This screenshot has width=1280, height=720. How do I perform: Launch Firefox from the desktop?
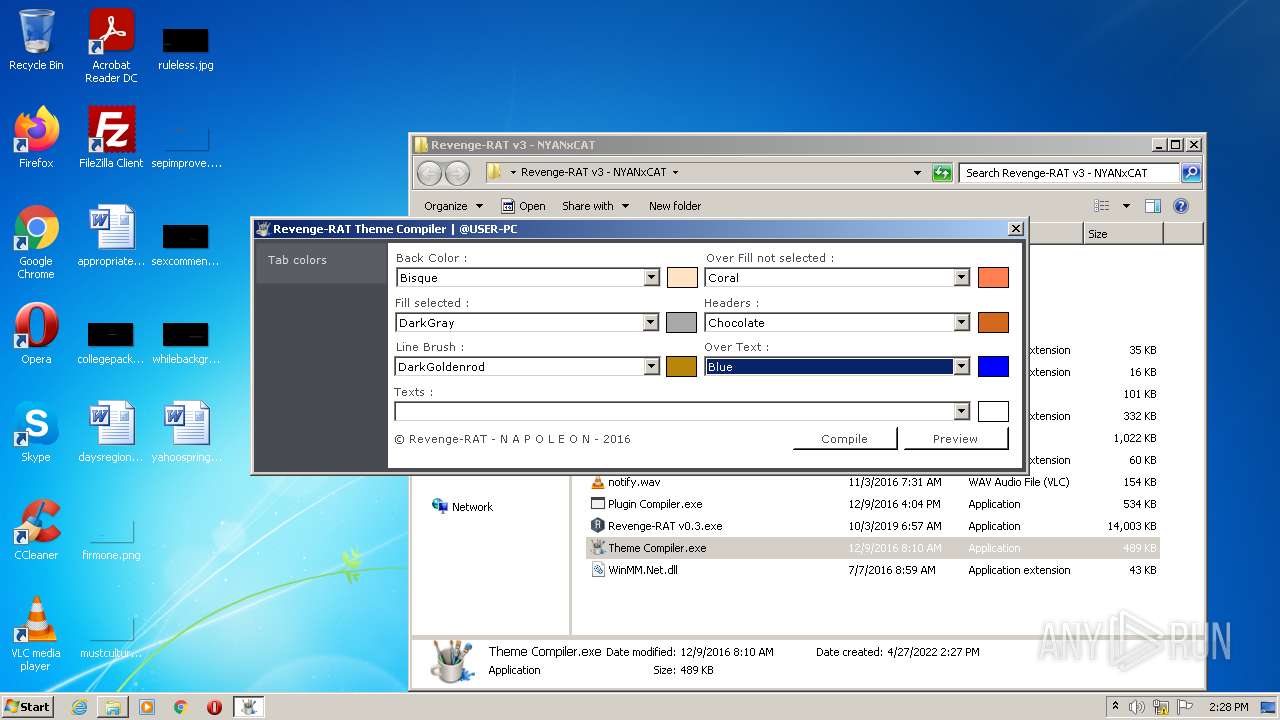(x=36, y=138)
